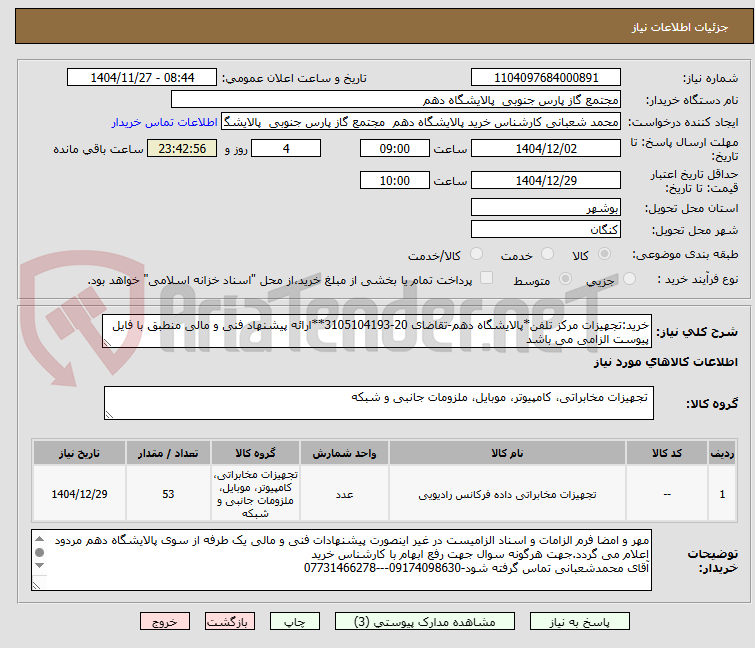The width and height of the screenshot is (755, 648).
Task: Select the جزیی purchase type radio
Action: click(629, 279)
